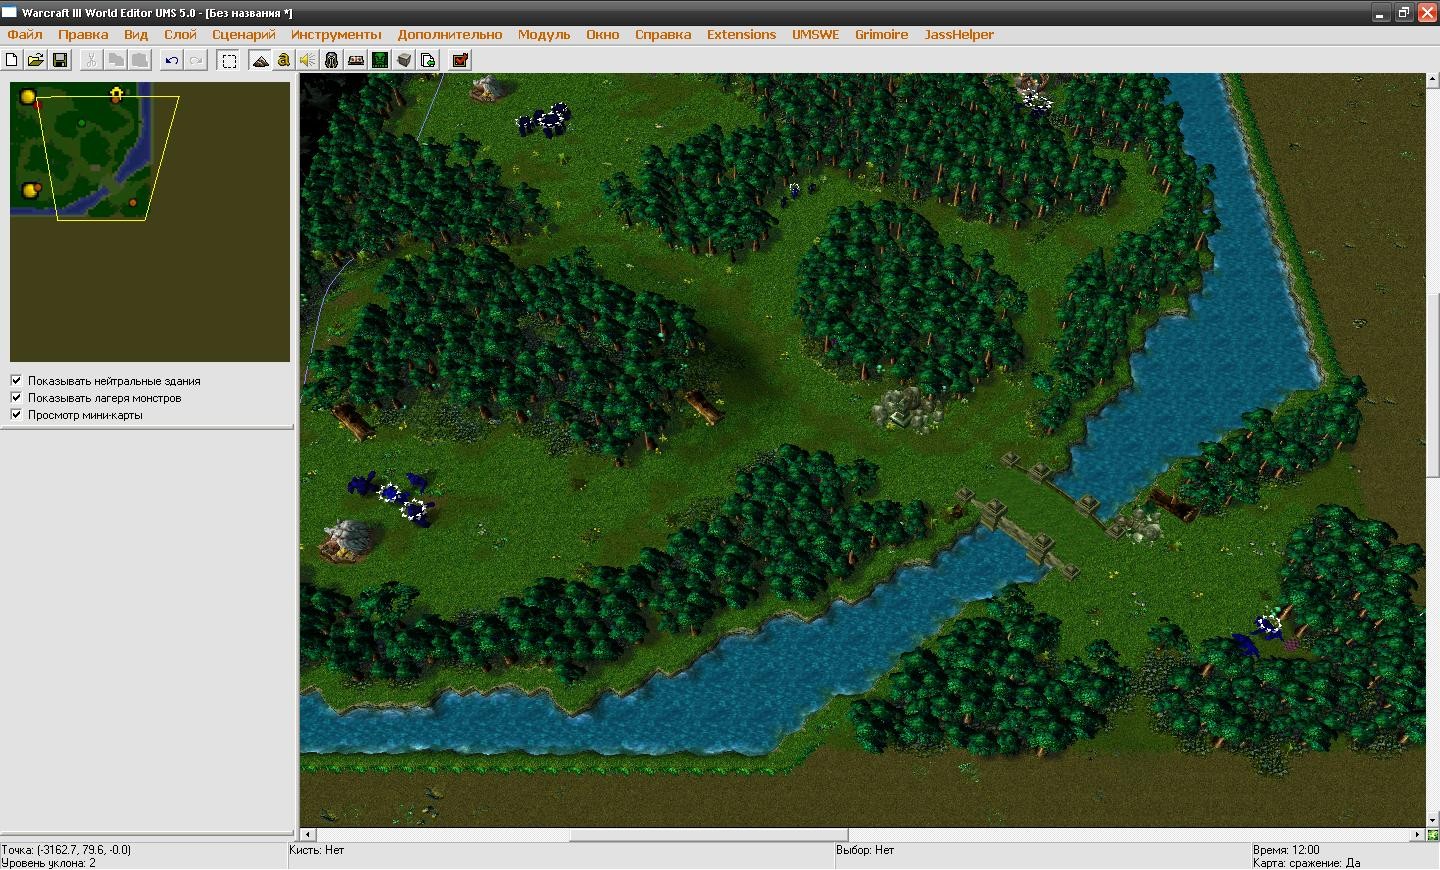Click the horizontal scrollbar thumb

click(x=709, y=835)
